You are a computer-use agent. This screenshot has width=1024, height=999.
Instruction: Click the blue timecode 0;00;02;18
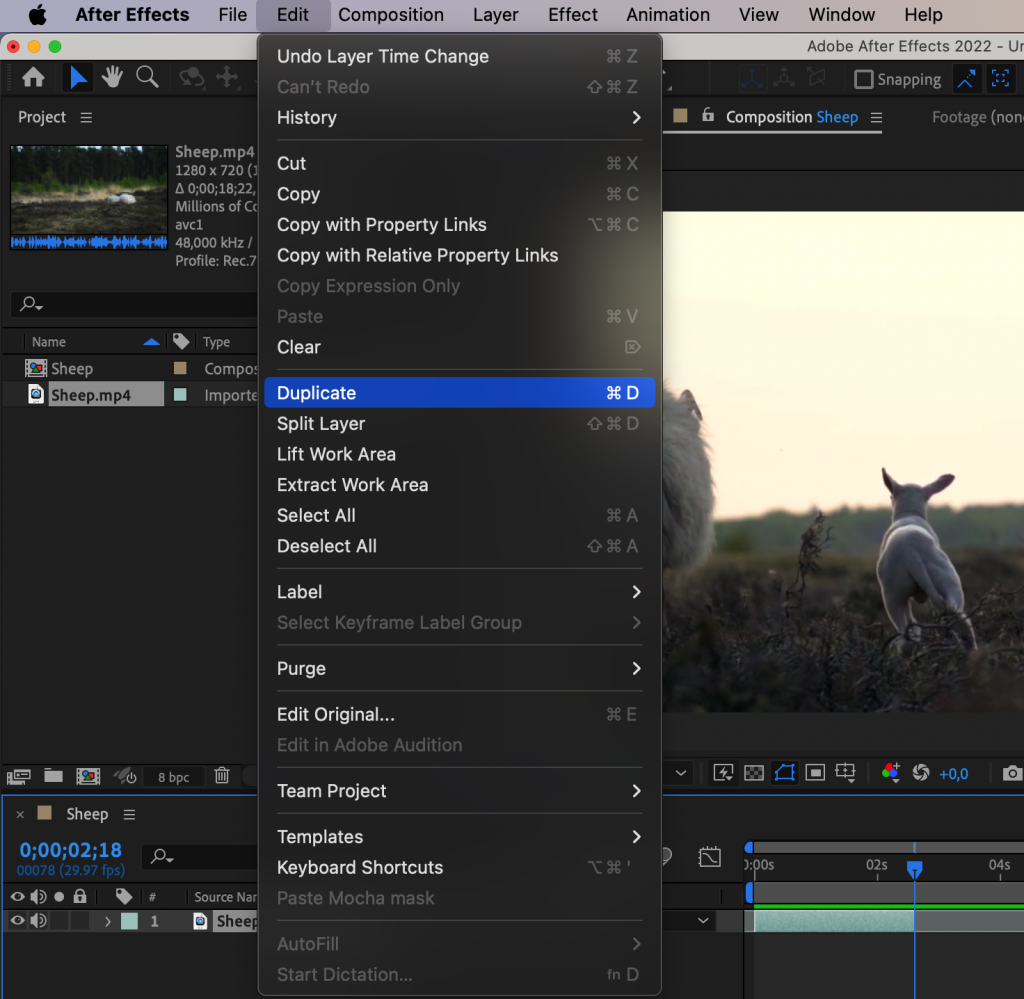point(70,848)
